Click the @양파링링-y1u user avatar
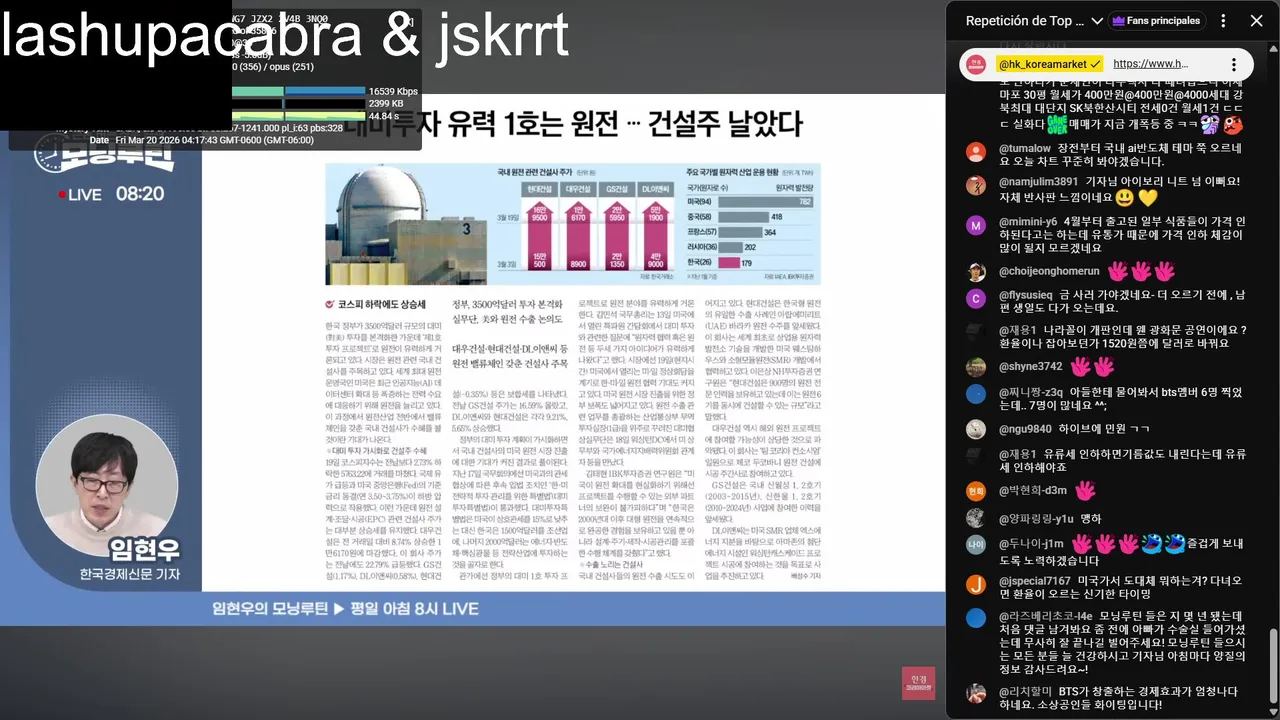The height and width of the screenshot is (720, 1280). pyautogui.click(x=976, y=518)
